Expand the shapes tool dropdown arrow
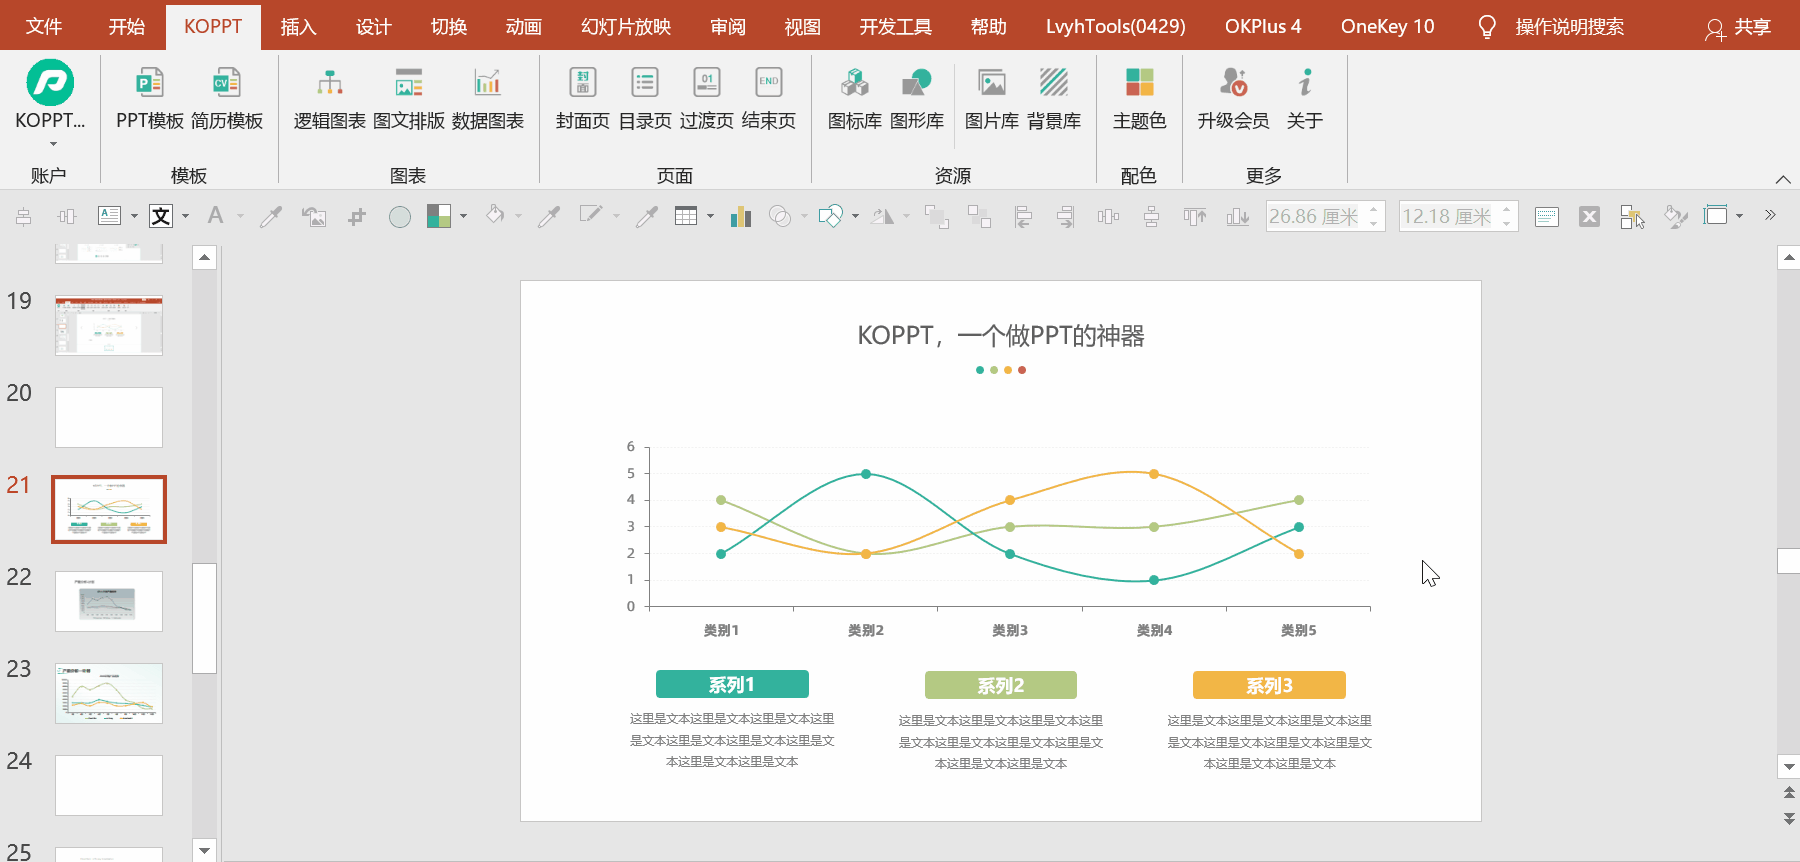Screen dimensions: 1800x862 [855, 216]
